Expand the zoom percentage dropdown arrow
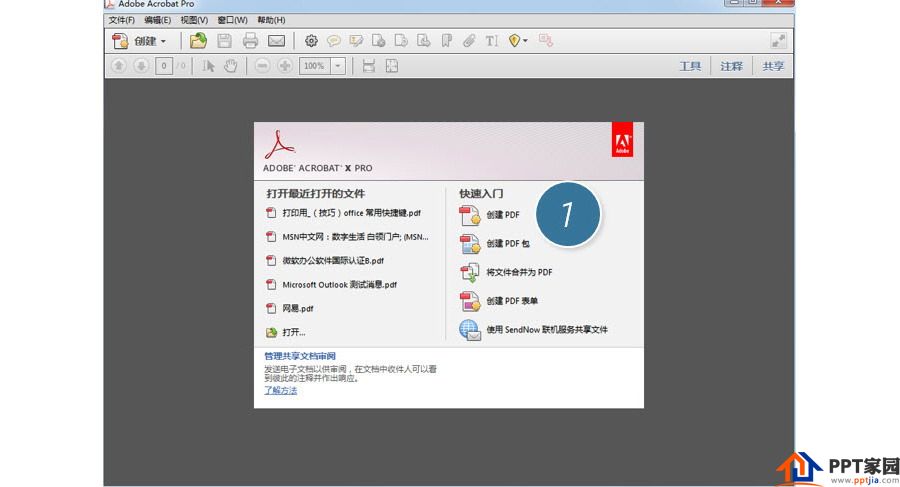The width and height of the screenshot is (900, 487). (x=338, y=66)
